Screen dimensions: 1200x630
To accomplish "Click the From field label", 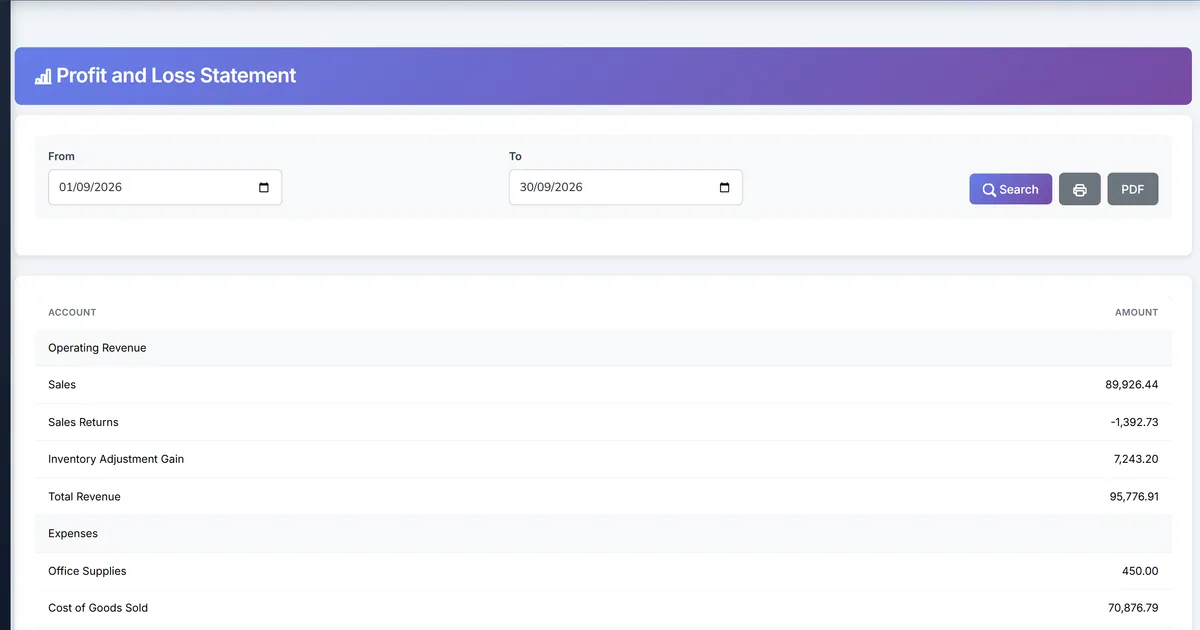I will point(61,156).
